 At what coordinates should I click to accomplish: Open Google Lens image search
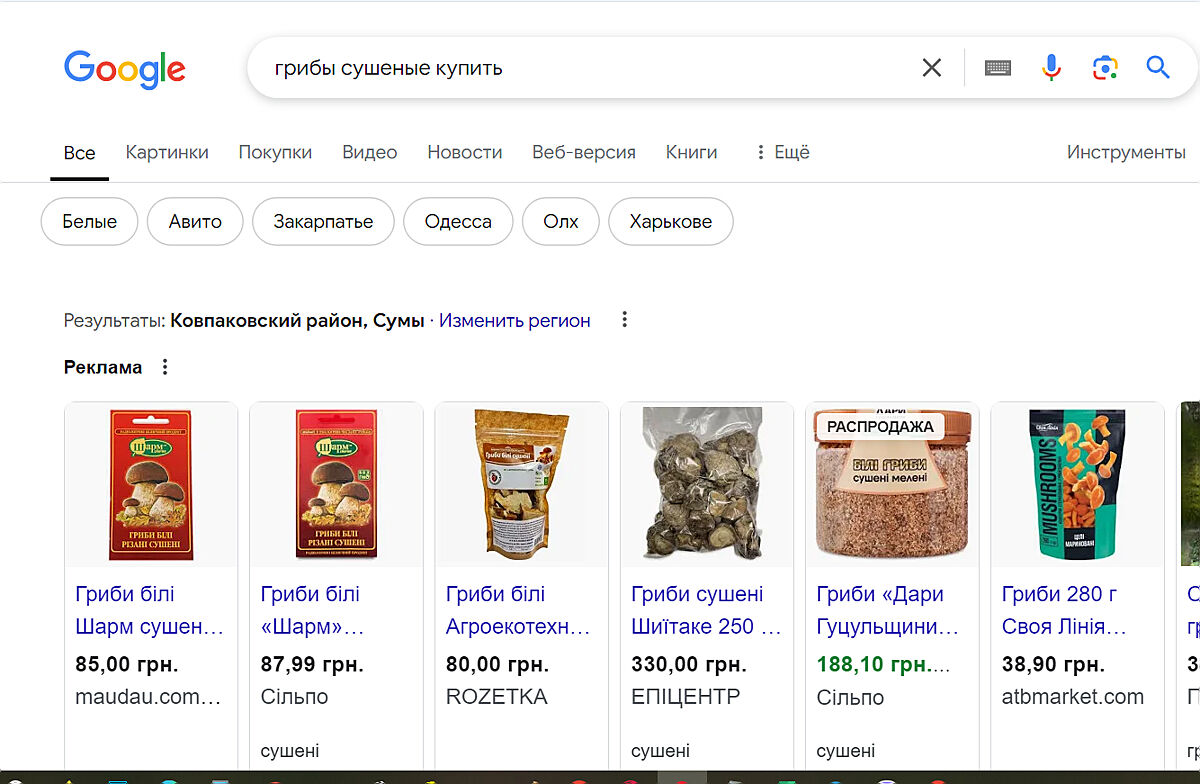click(1104, 68)
